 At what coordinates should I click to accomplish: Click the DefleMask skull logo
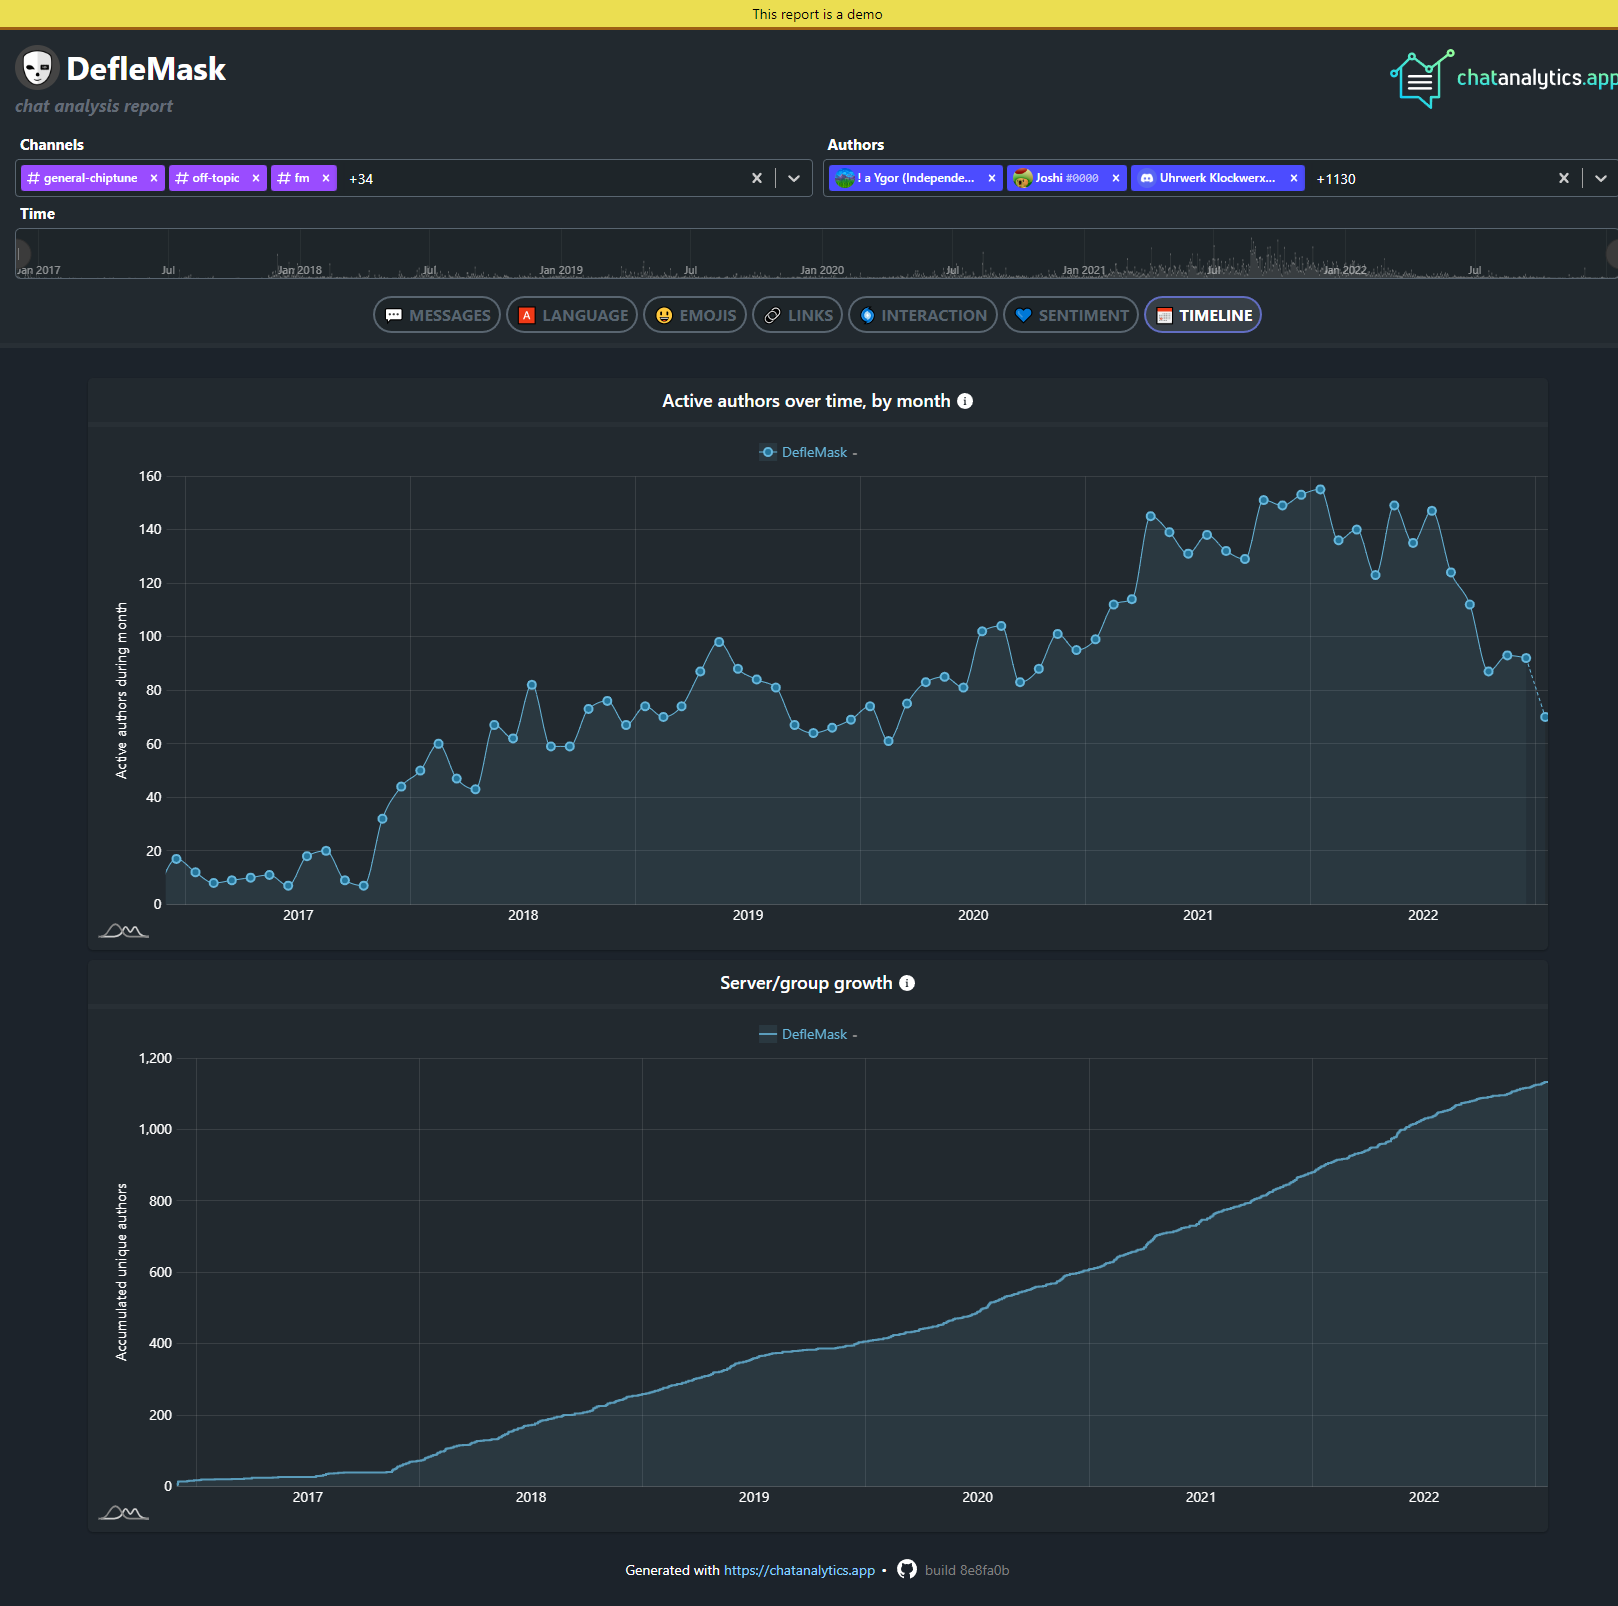[37, 68]
